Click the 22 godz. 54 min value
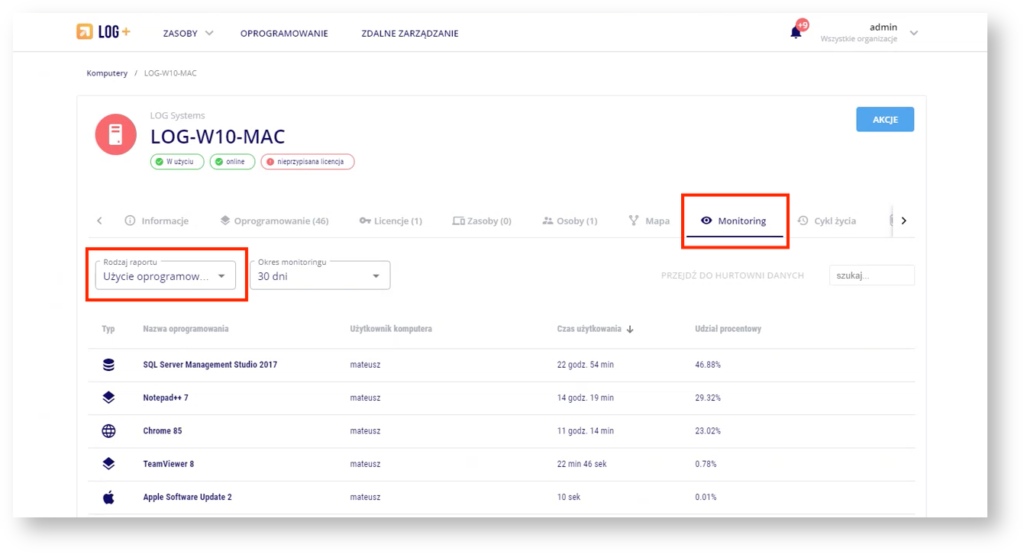The width and height of the screenshot is (1024, 554). [585, 365]
